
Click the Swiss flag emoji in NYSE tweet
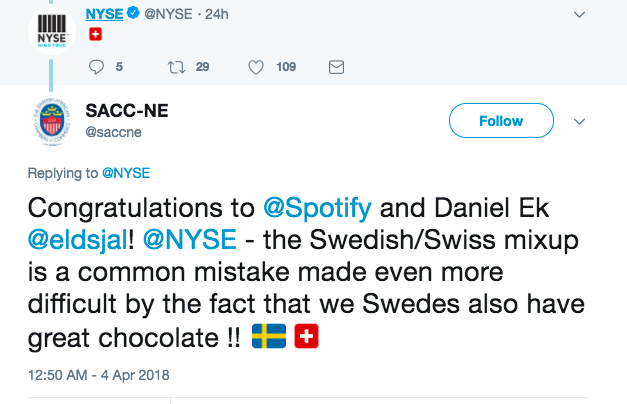click(x=96, y=34)
